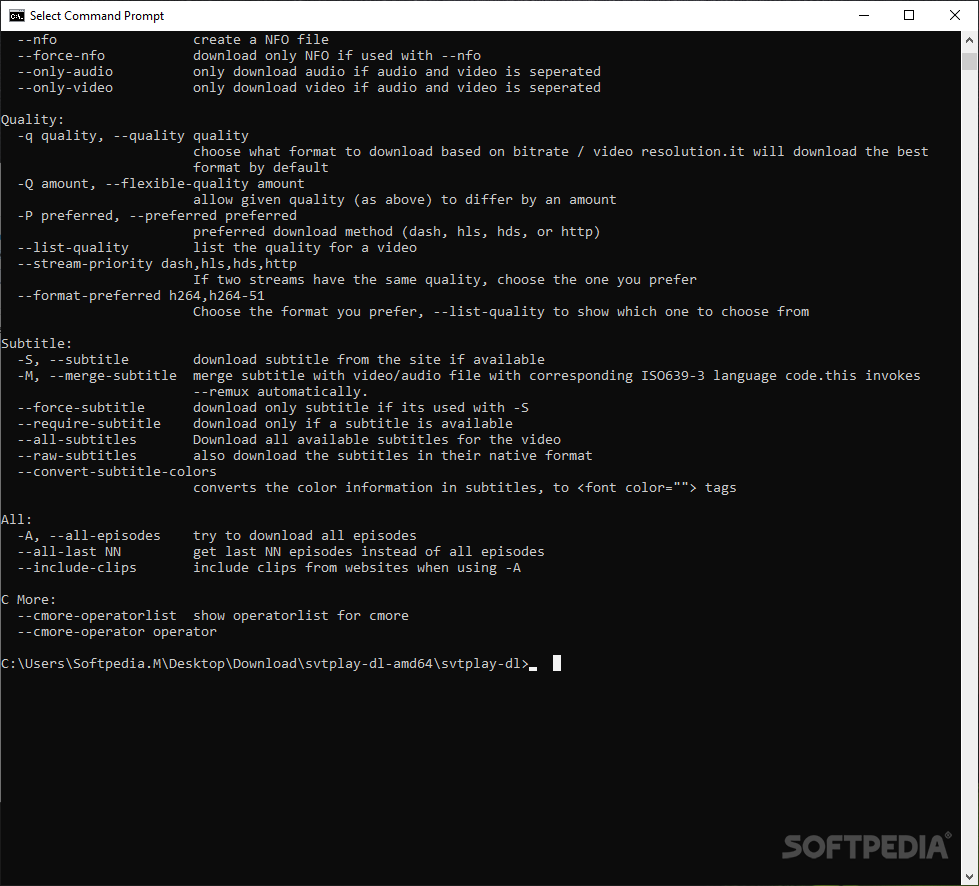Click the '-Q amount, --flexible-quality amount' line
Screen dimensions: 979x886
click(x=161, y=184)
